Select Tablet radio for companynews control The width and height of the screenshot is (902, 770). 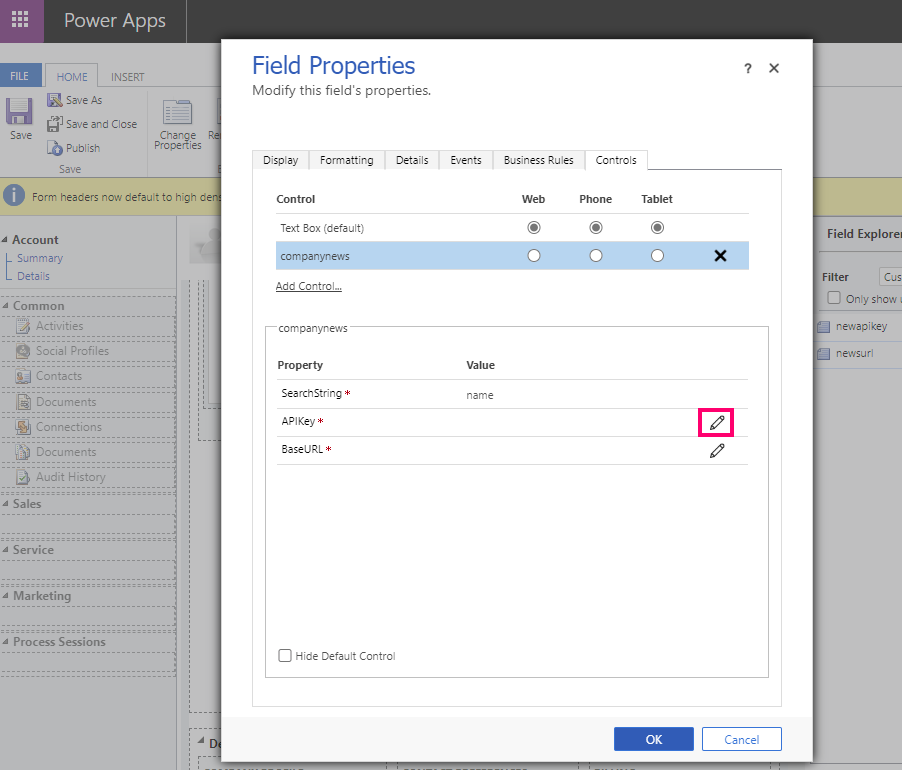pos(658,255)
